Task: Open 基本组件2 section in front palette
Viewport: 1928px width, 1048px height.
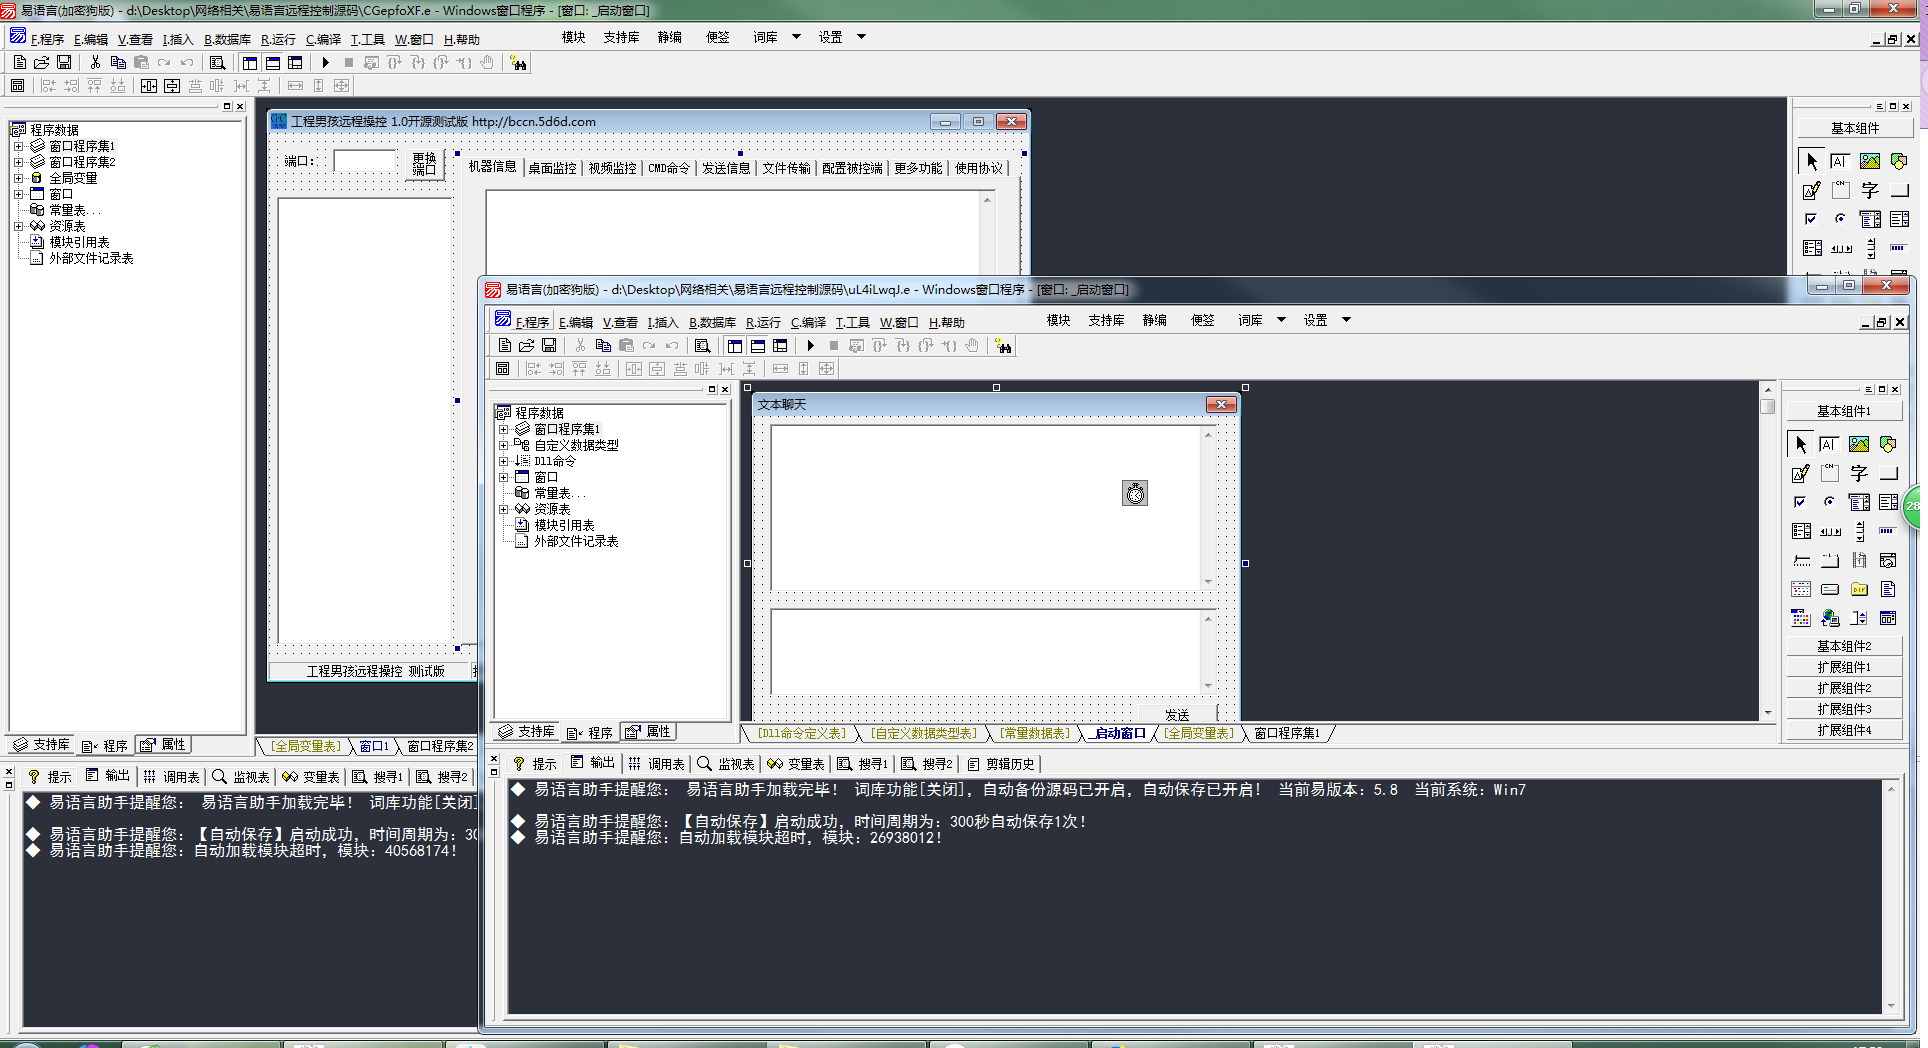Action: 1844,646
